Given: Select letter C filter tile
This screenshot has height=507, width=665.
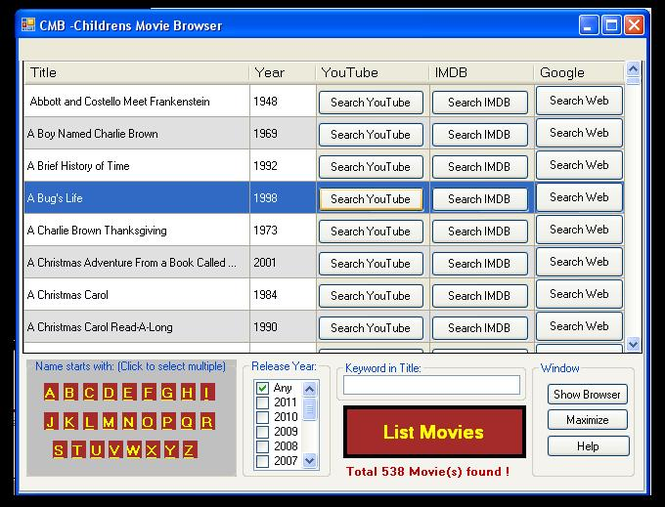Looking at the screenshot, I should click(x=89, y=392).
